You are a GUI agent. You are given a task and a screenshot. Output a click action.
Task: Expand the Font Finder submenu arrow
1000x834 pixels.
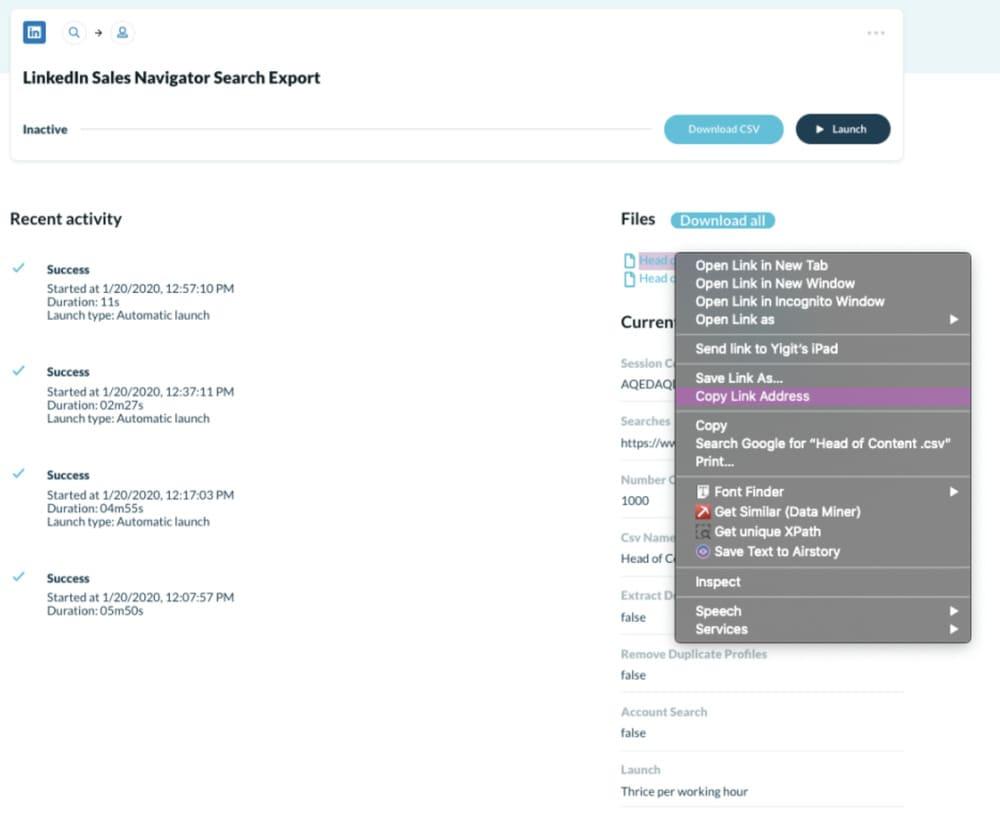954,492
